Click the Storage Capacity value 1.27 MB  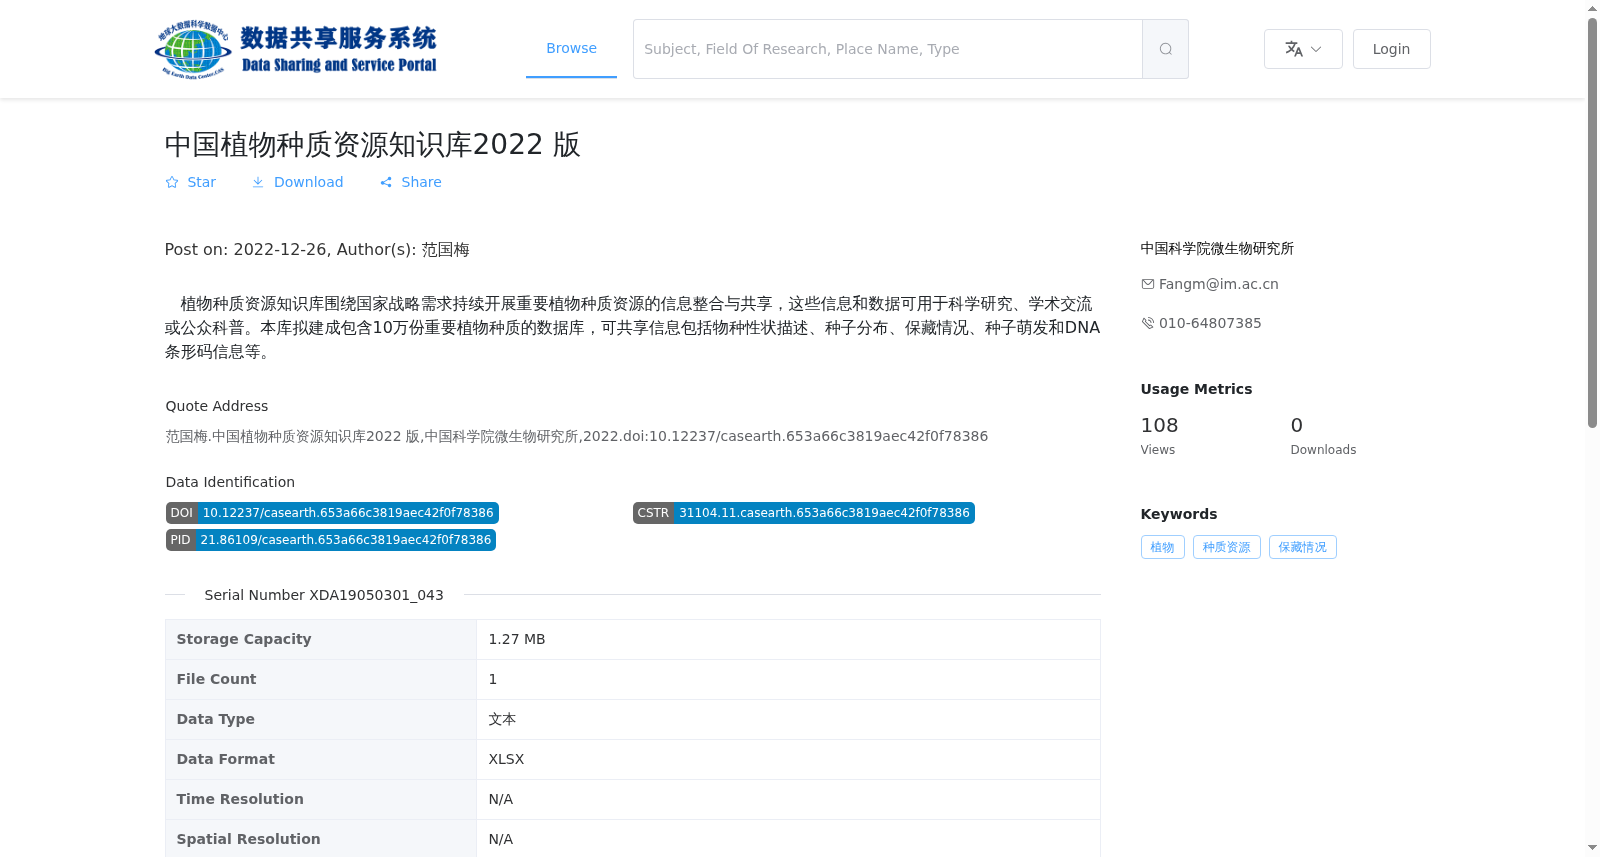point(516,639)
